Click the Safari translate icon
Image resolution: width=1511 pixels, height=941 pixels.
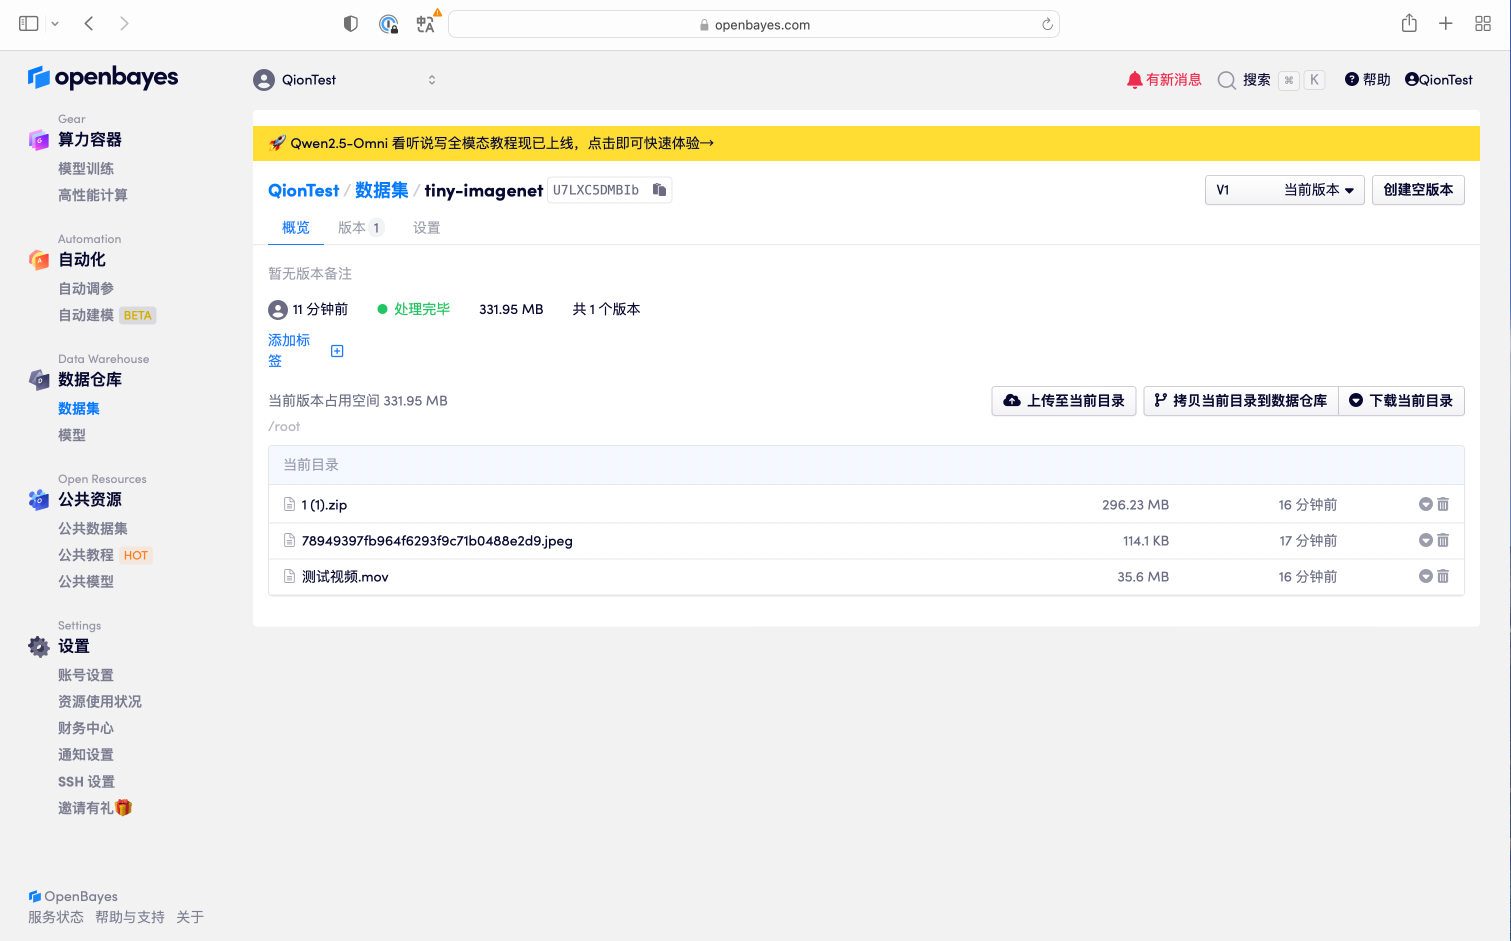[426, 24]
